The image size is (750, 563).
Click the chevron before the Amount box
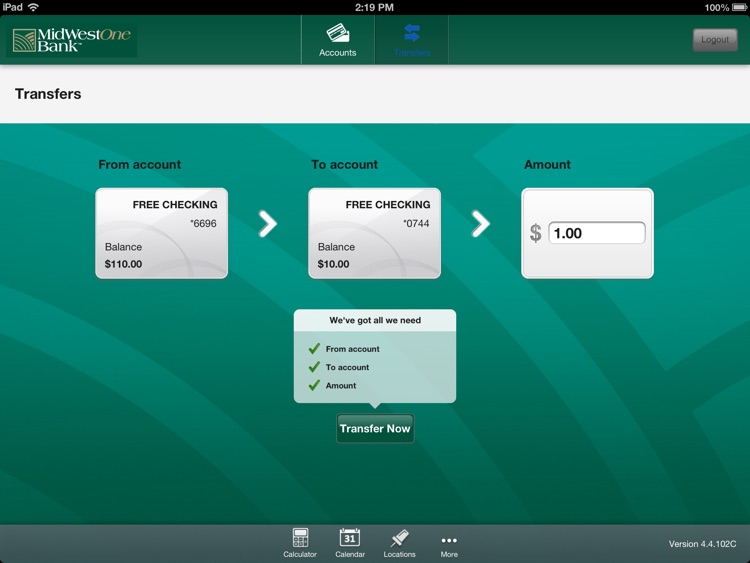tap(480, 223)
